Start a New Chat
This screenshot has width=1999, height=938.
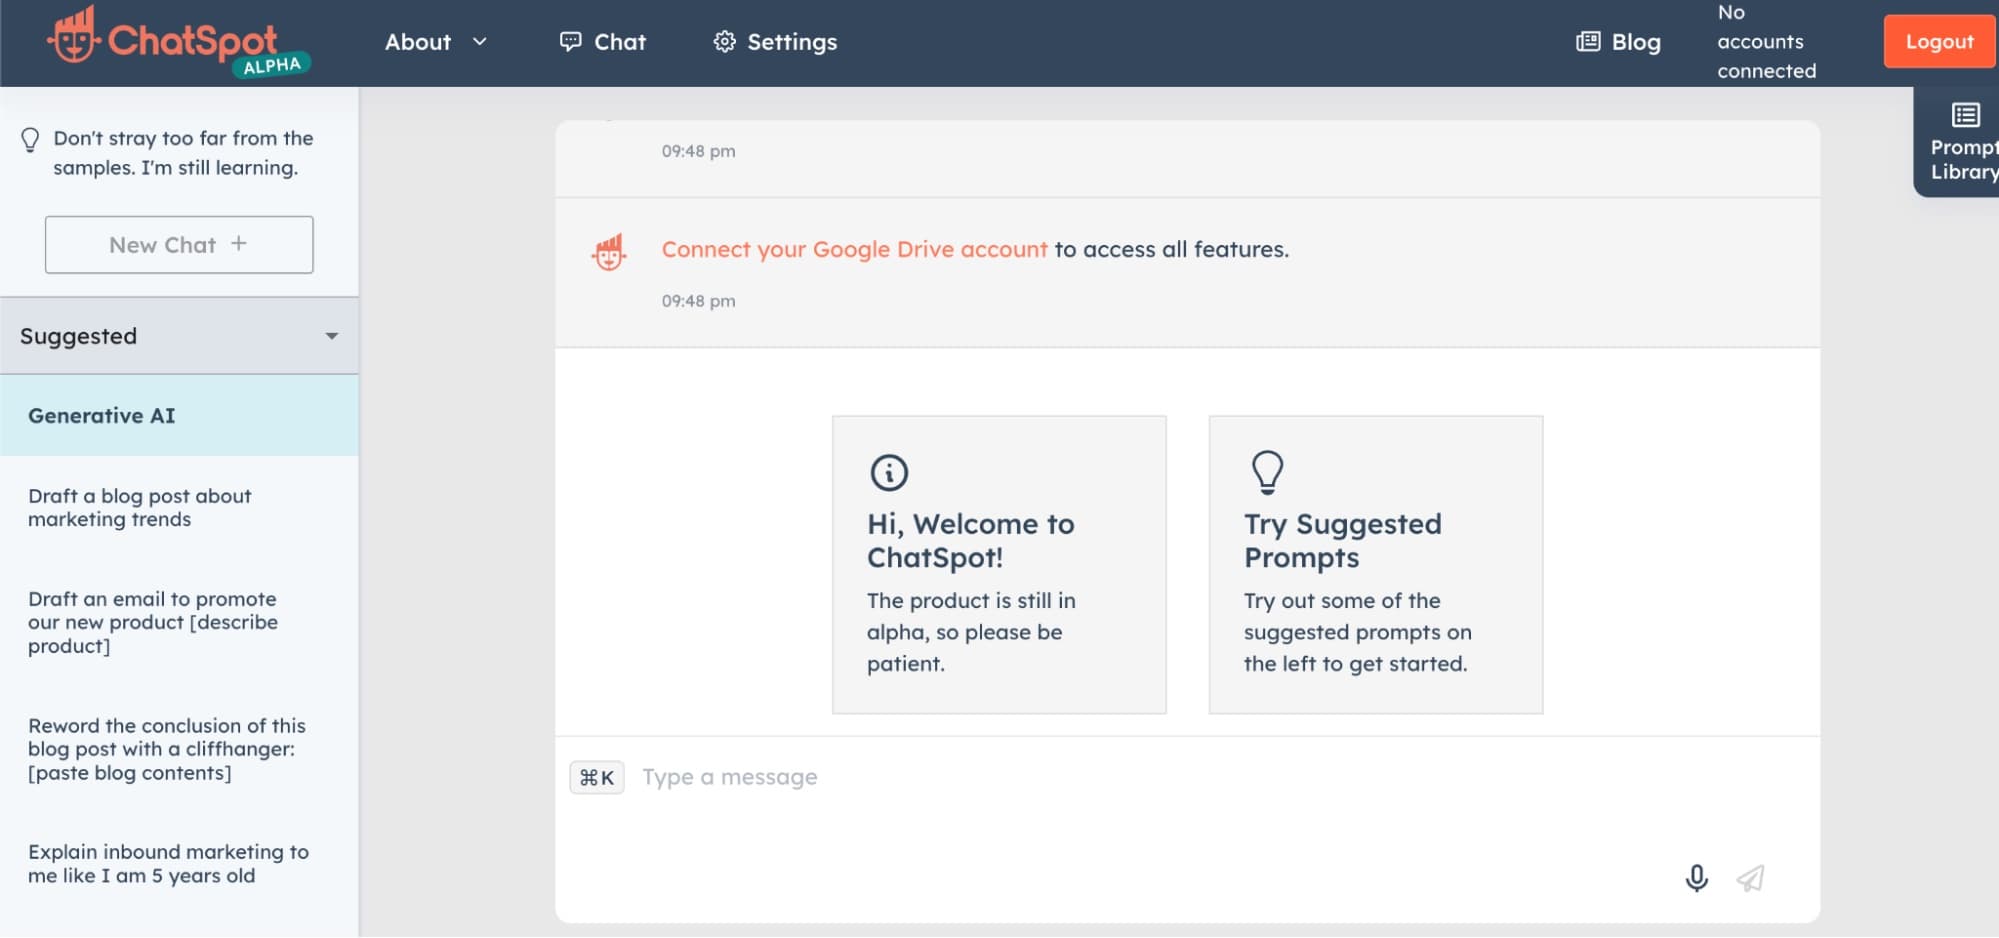[179, 245]
